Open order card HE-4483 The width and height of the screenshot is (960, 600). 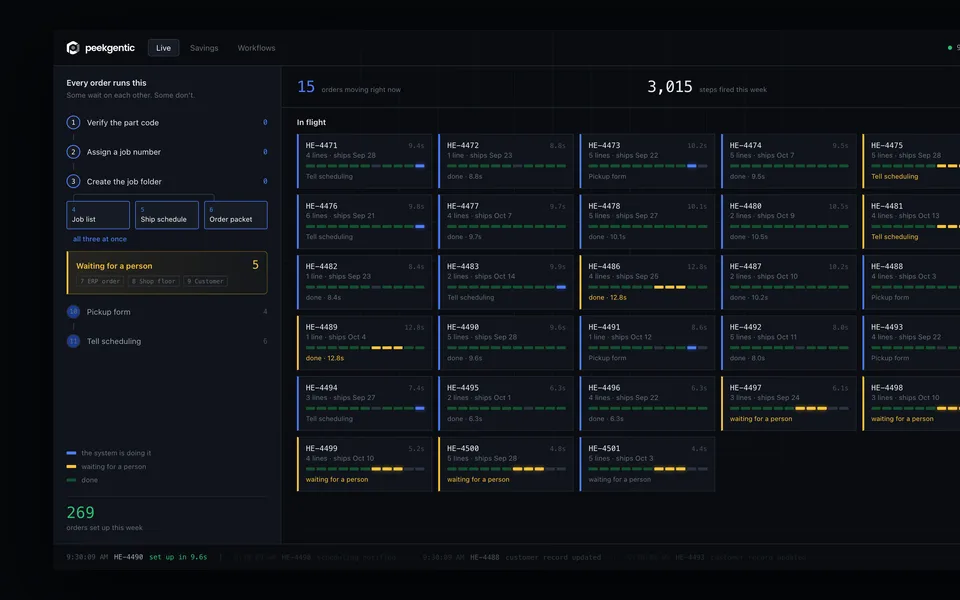[x=506, y=282]
